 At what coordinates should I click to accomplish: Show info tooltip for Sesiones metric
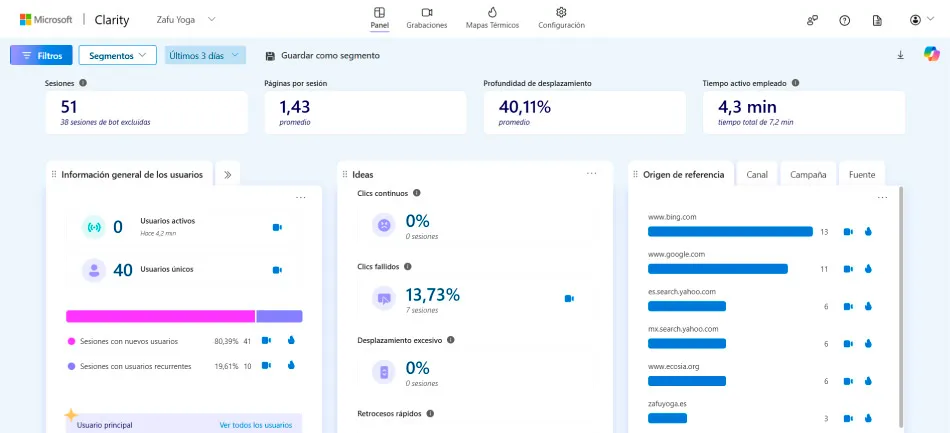(83, 83)
